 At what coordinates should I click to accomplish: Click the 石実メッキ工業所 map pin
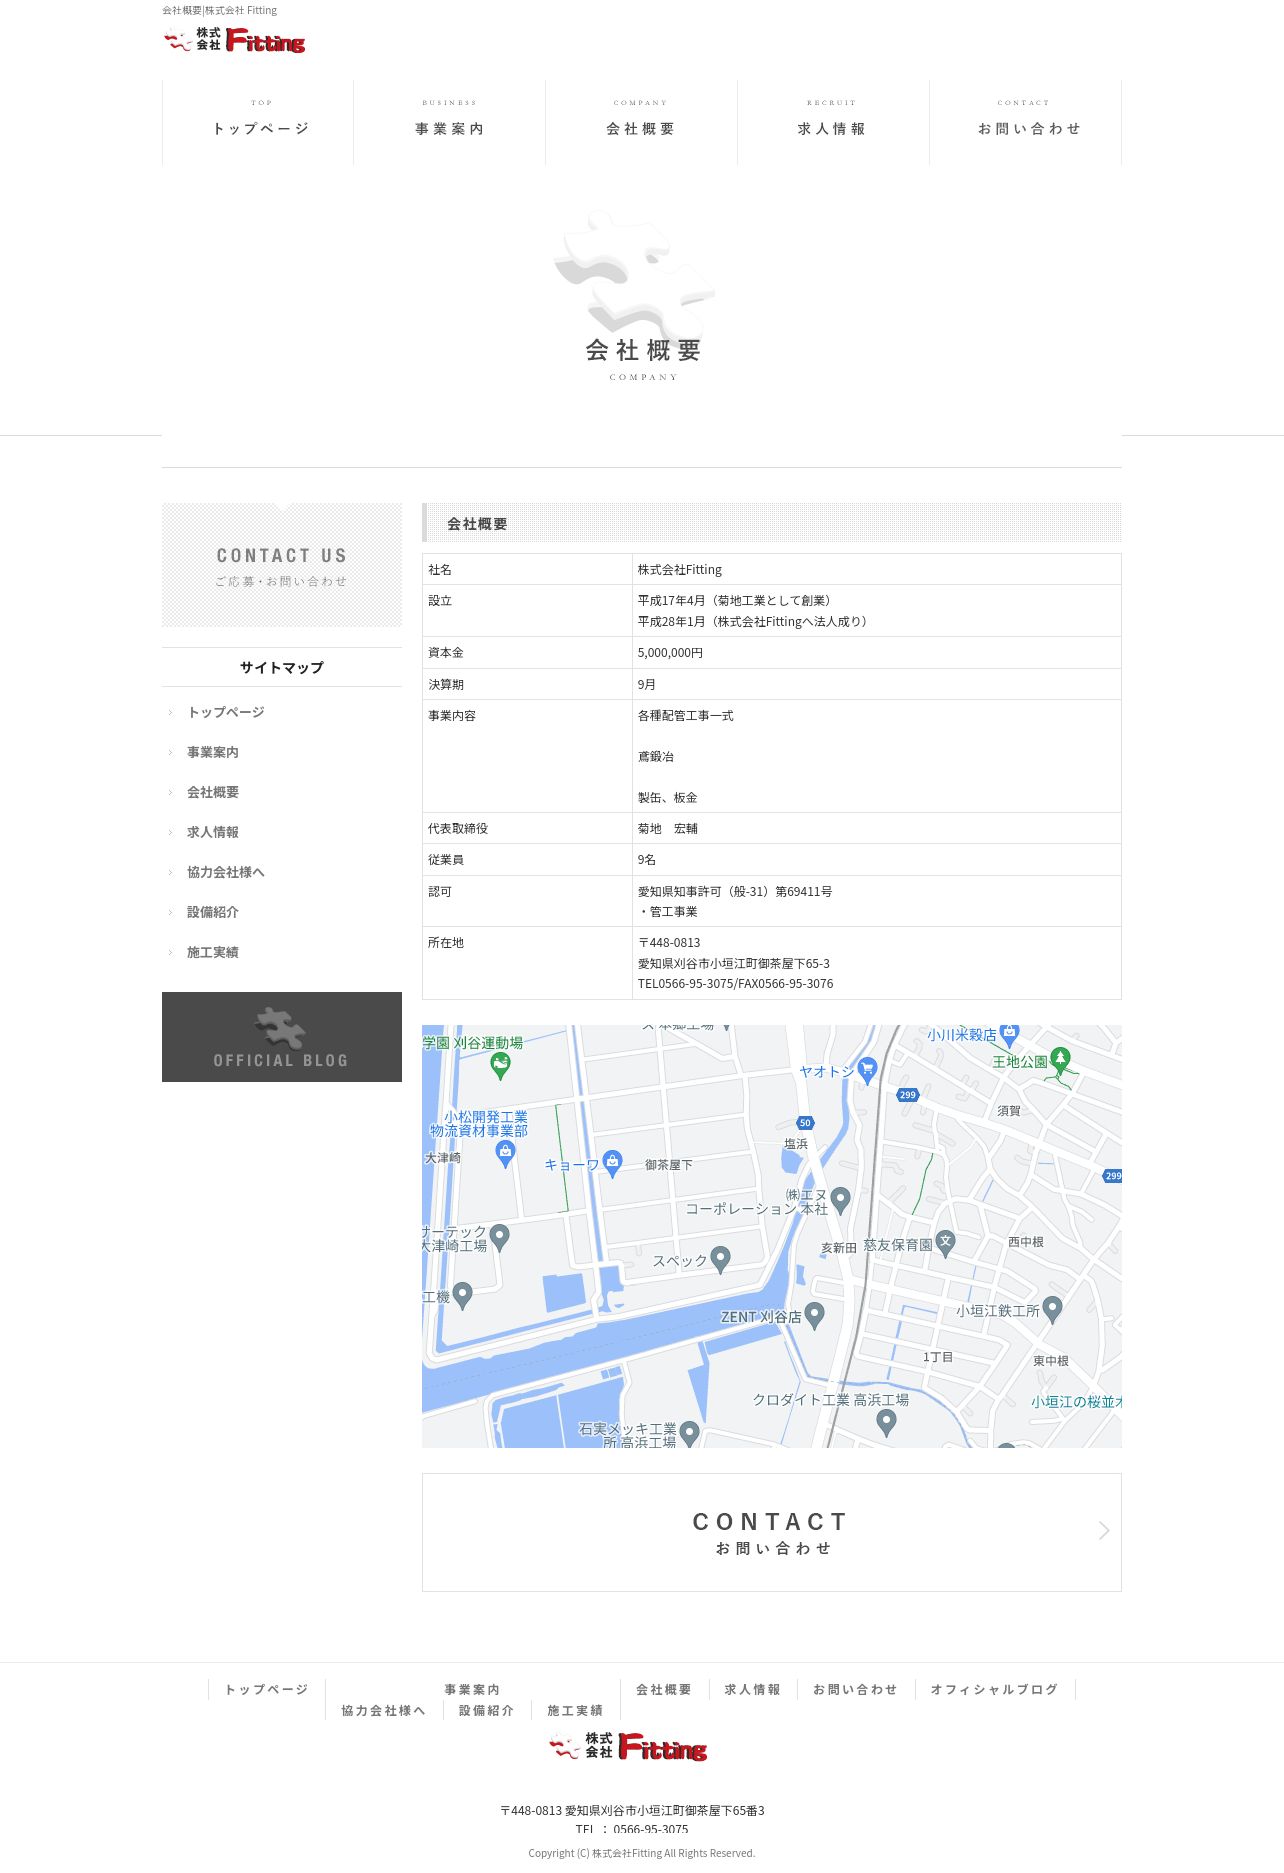(x=689, y=1435)
